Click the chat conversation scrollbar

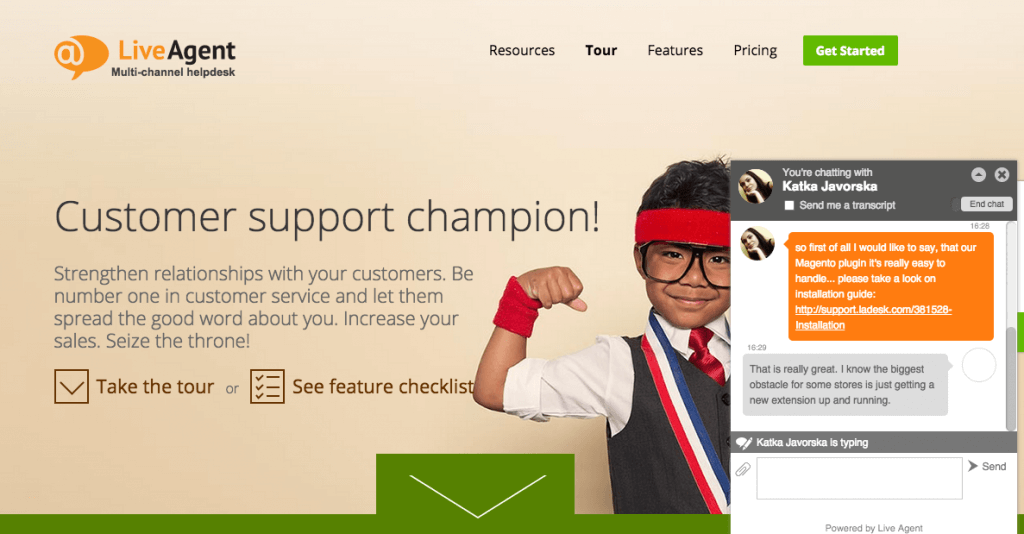pyautogui.click(x=1011, y=326)
